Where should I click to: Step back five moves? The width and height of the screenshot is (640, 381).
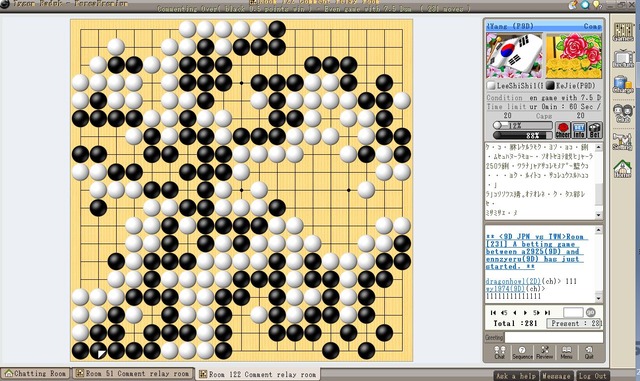504,312
